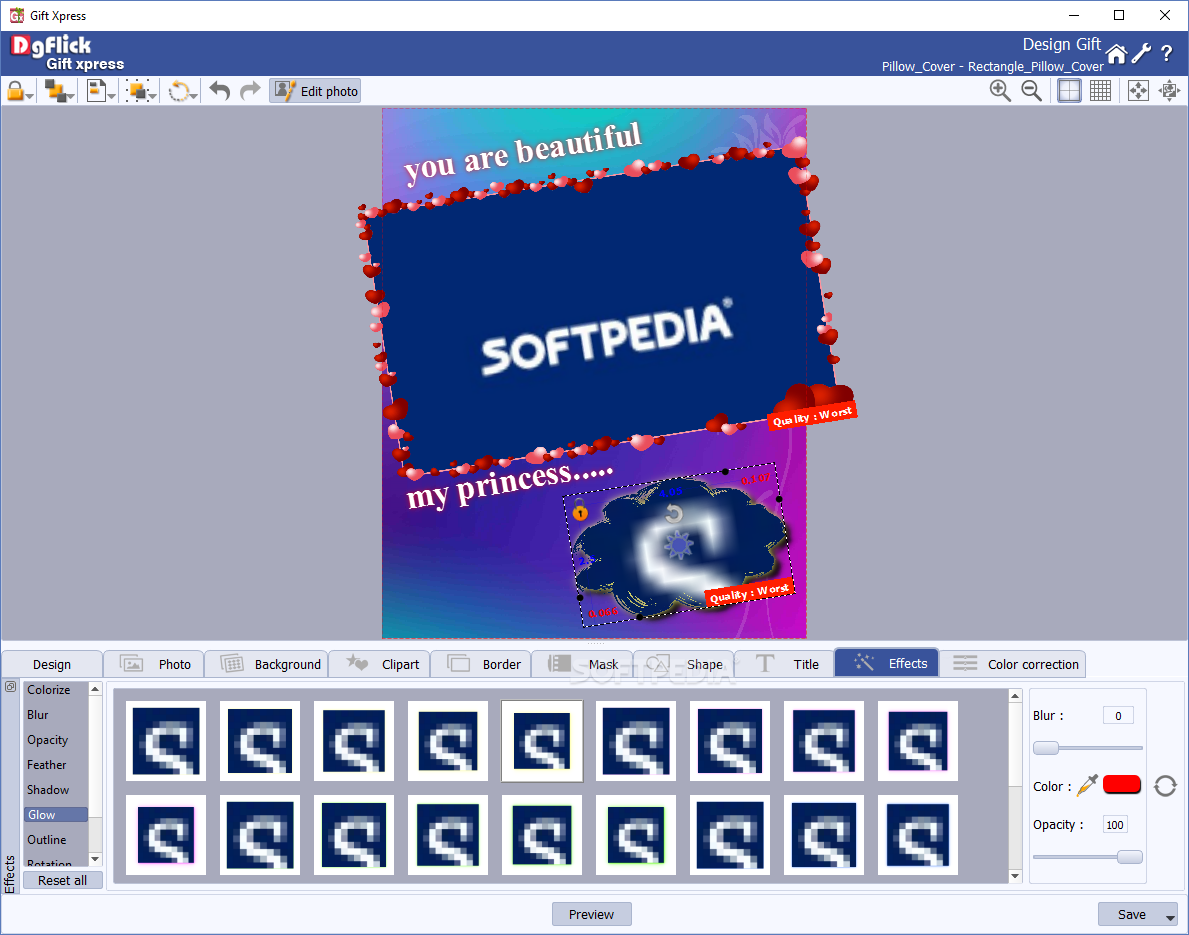
Task: Click the lock icon in the top toolbar
Action: 15,91
